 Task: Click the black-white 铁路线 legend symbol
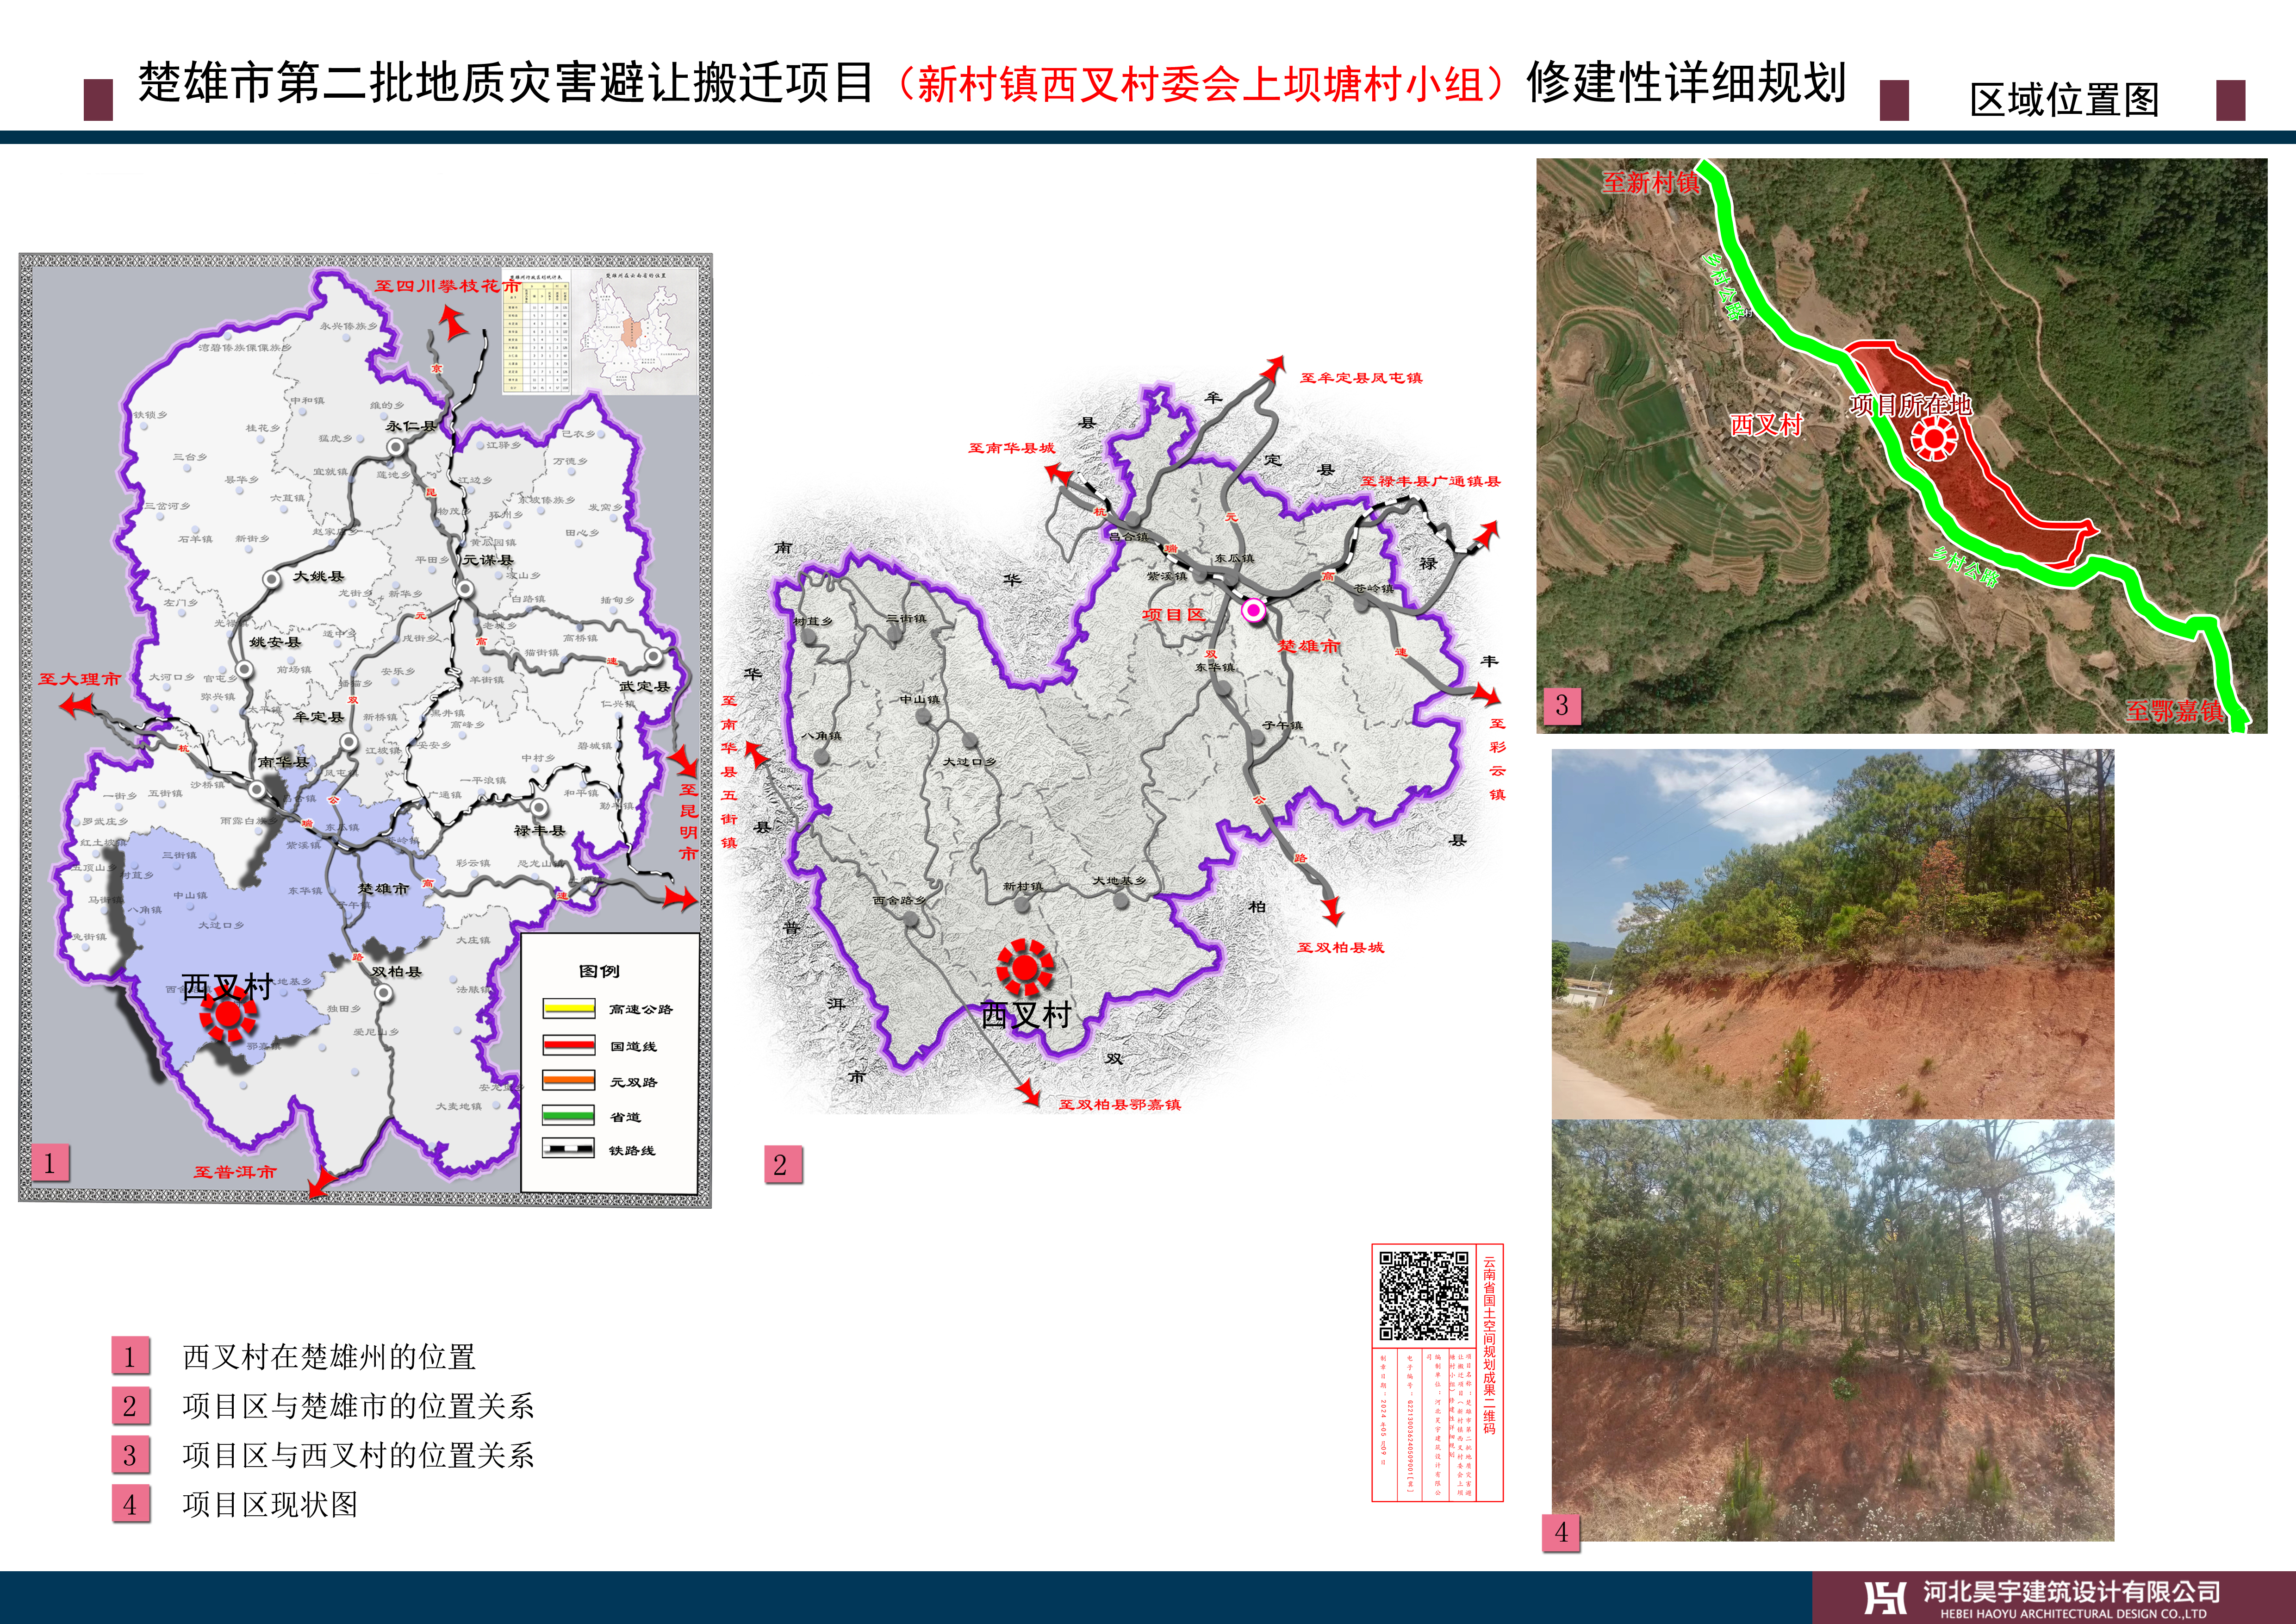[568, 1148]
